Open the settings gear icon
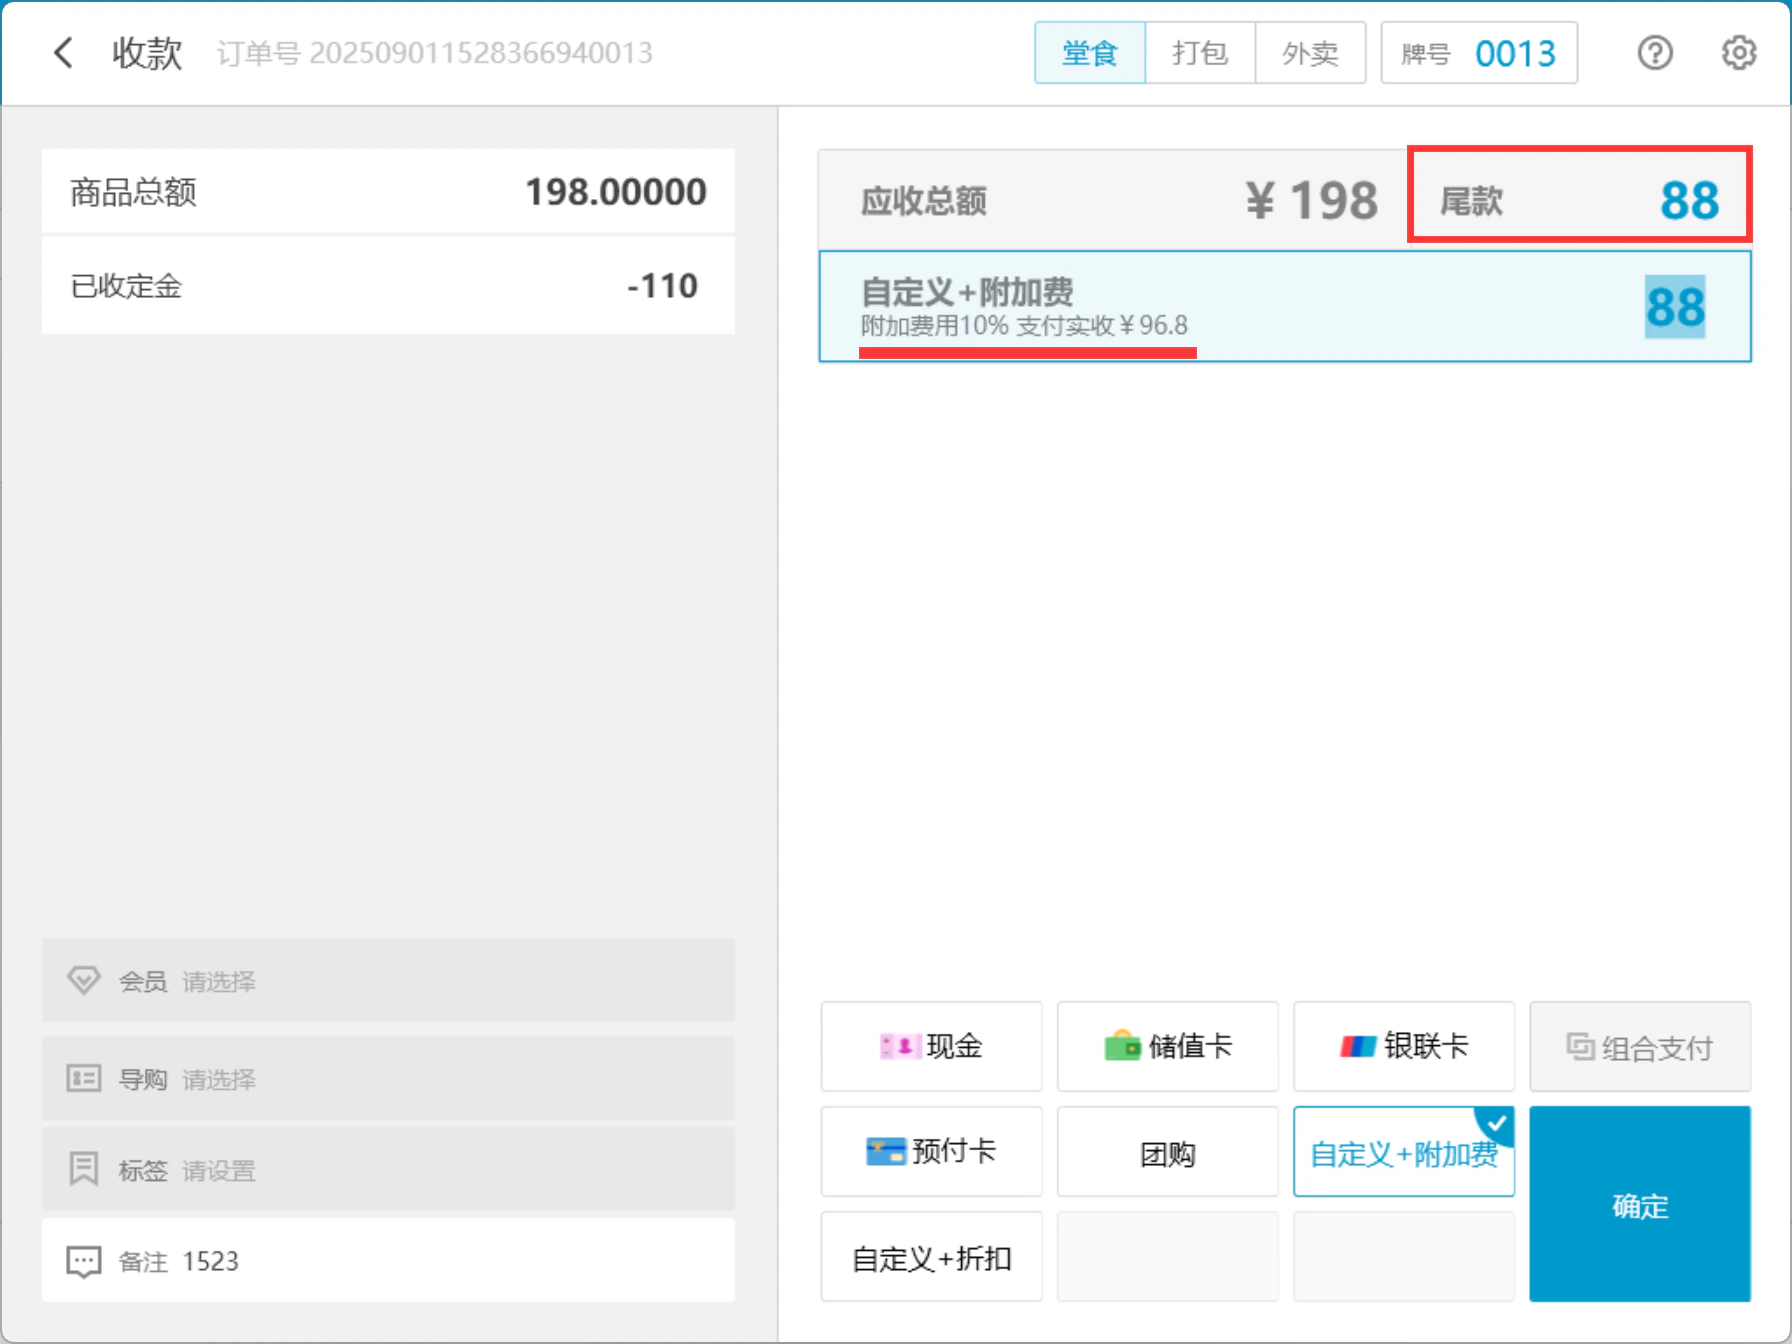This screenshot has height=1344, width=1792. tap(1739, 53)
